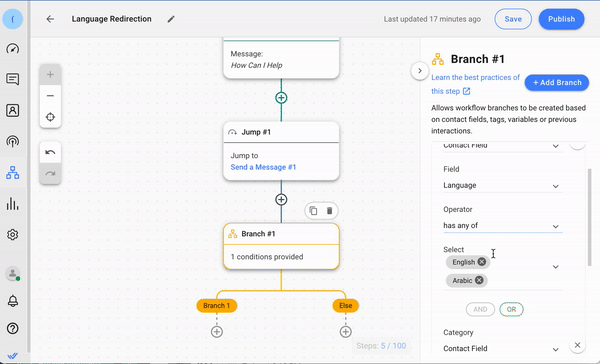
Task: Collapse the Branch #1 side panel
Action: [x=420, y=71]
